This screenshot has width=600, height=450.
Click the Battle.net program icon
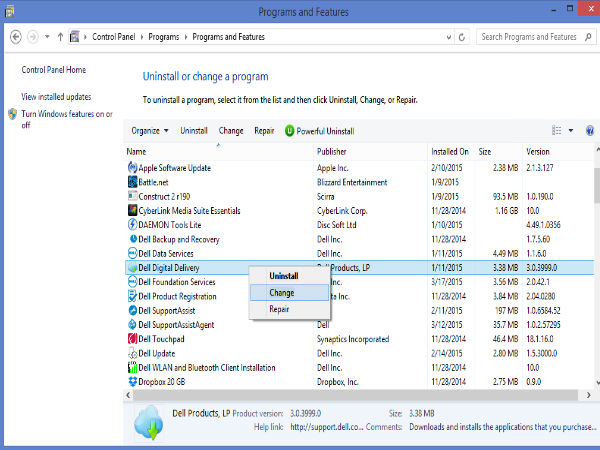pyautogui.click(x=132, y=182)
